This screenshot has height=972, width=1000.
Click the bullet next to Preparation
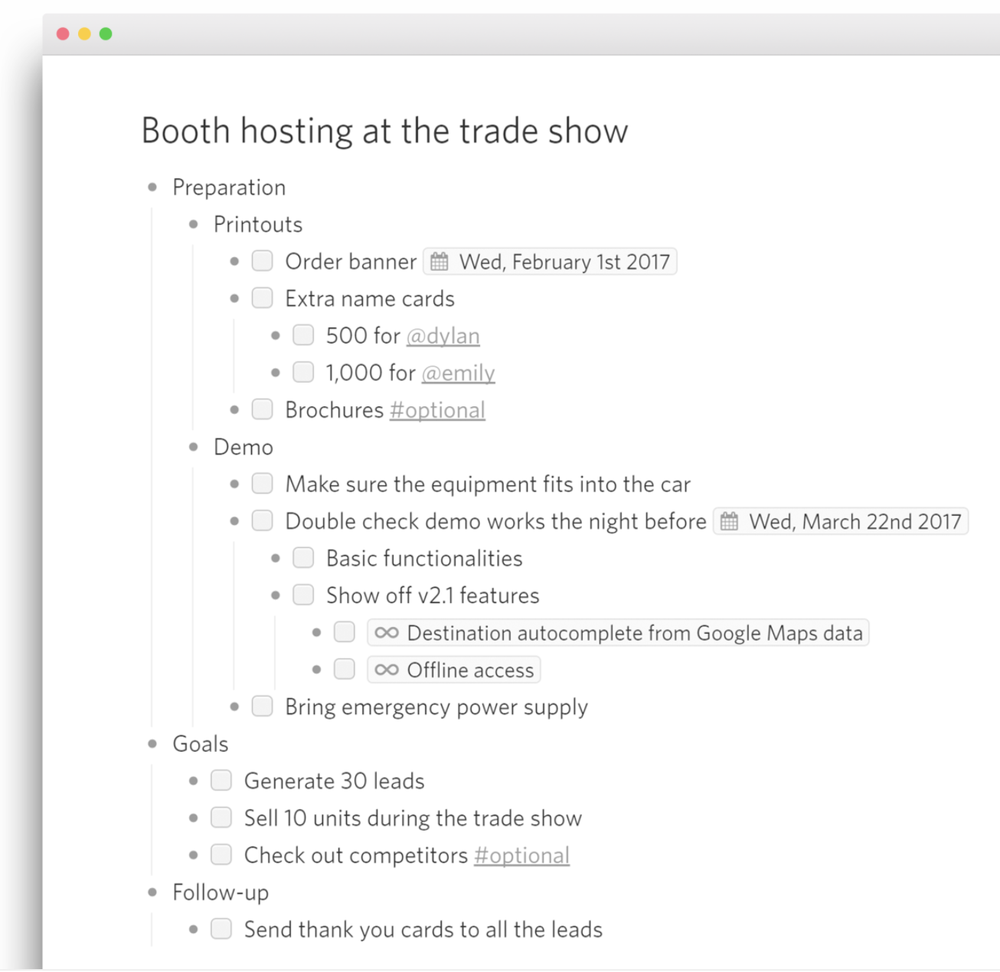(x=152, y=188)
